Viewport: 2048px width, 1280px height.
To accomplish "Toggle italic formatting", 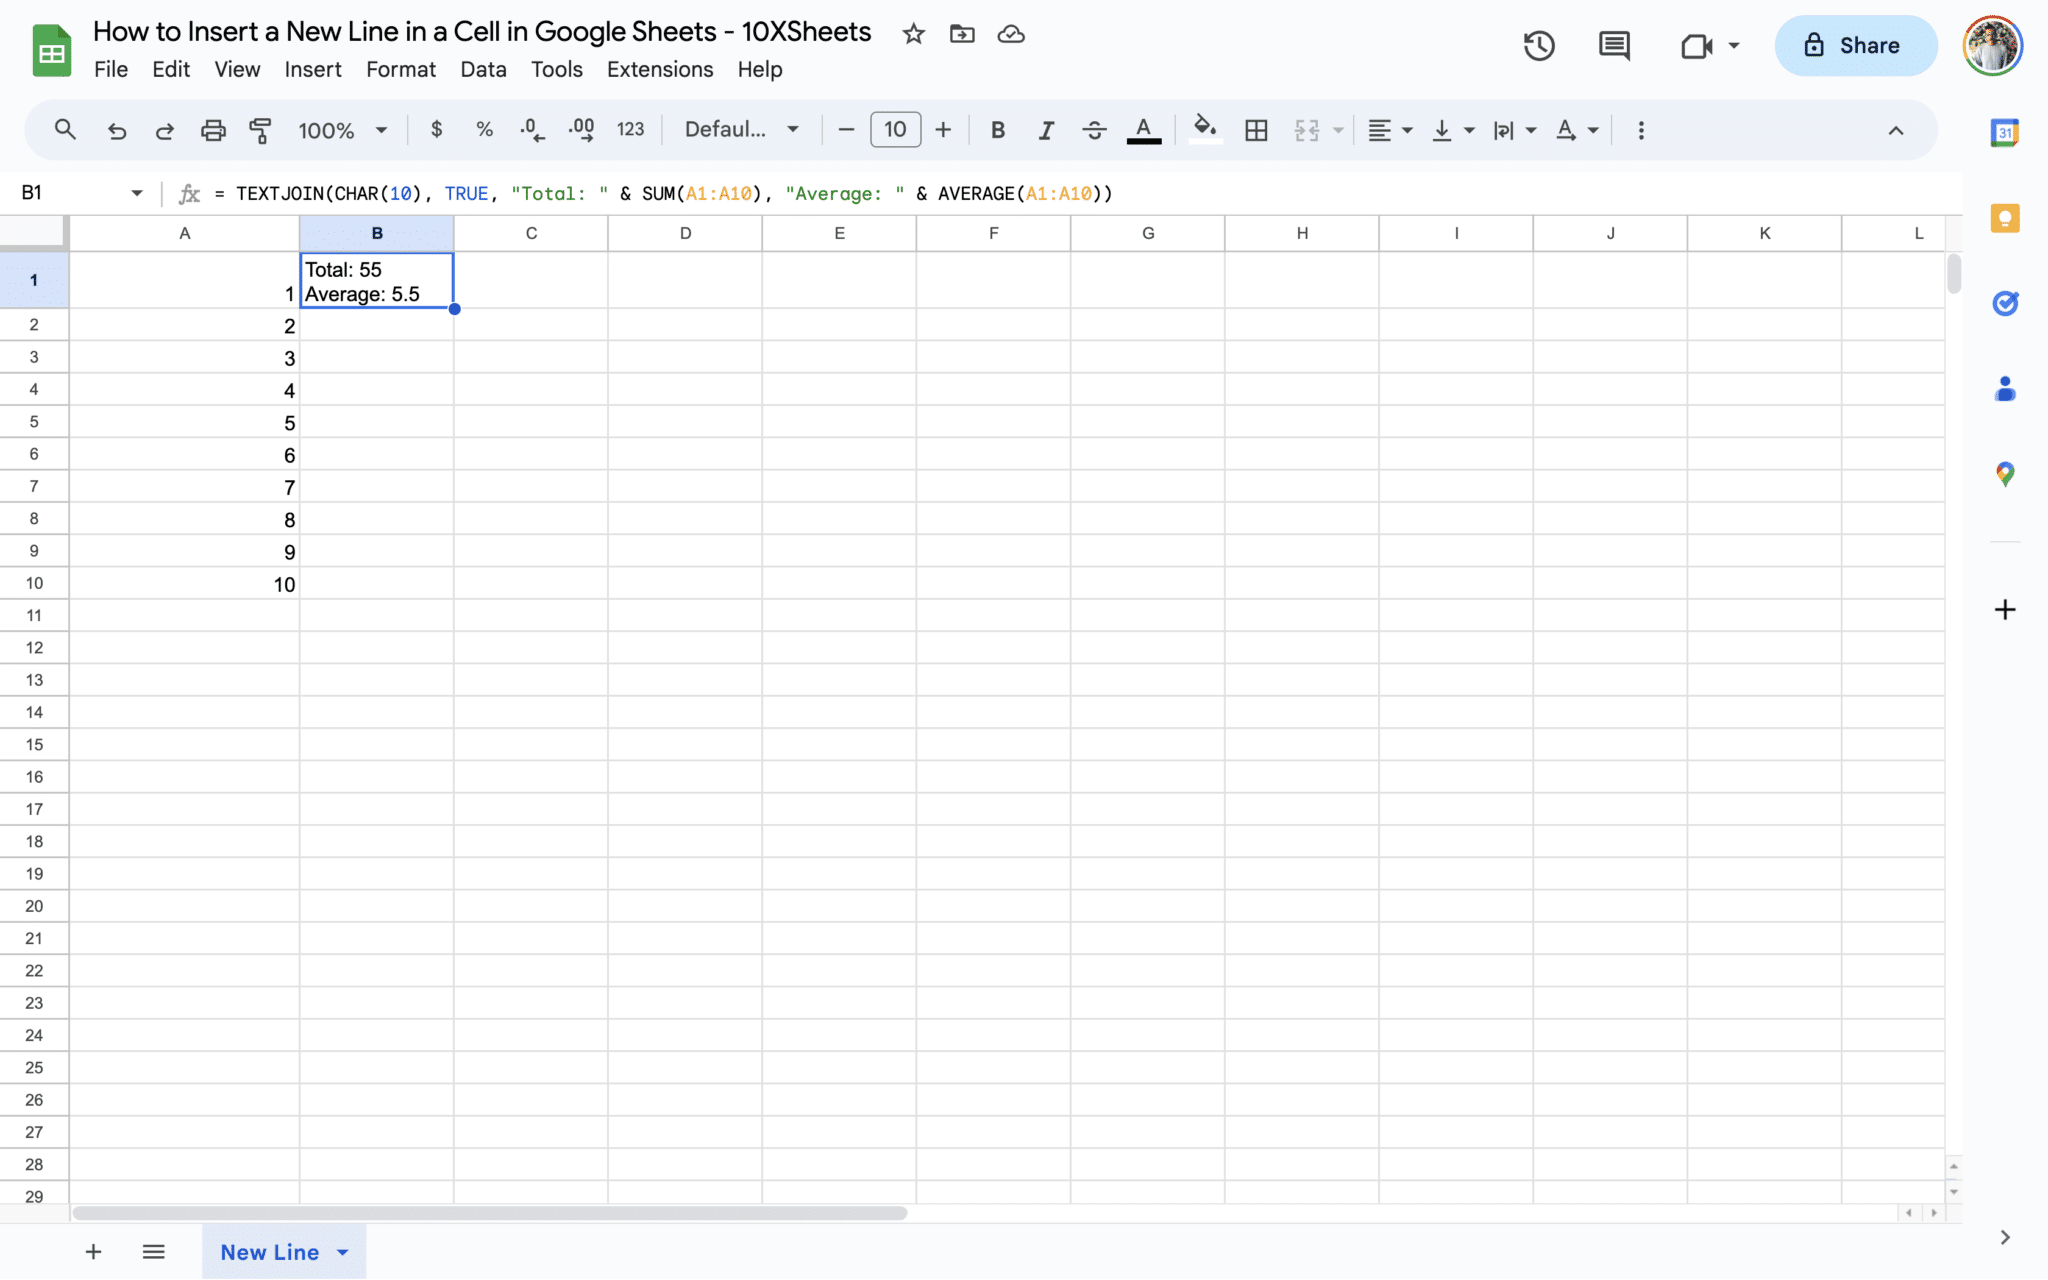I will pos(1046,130).
